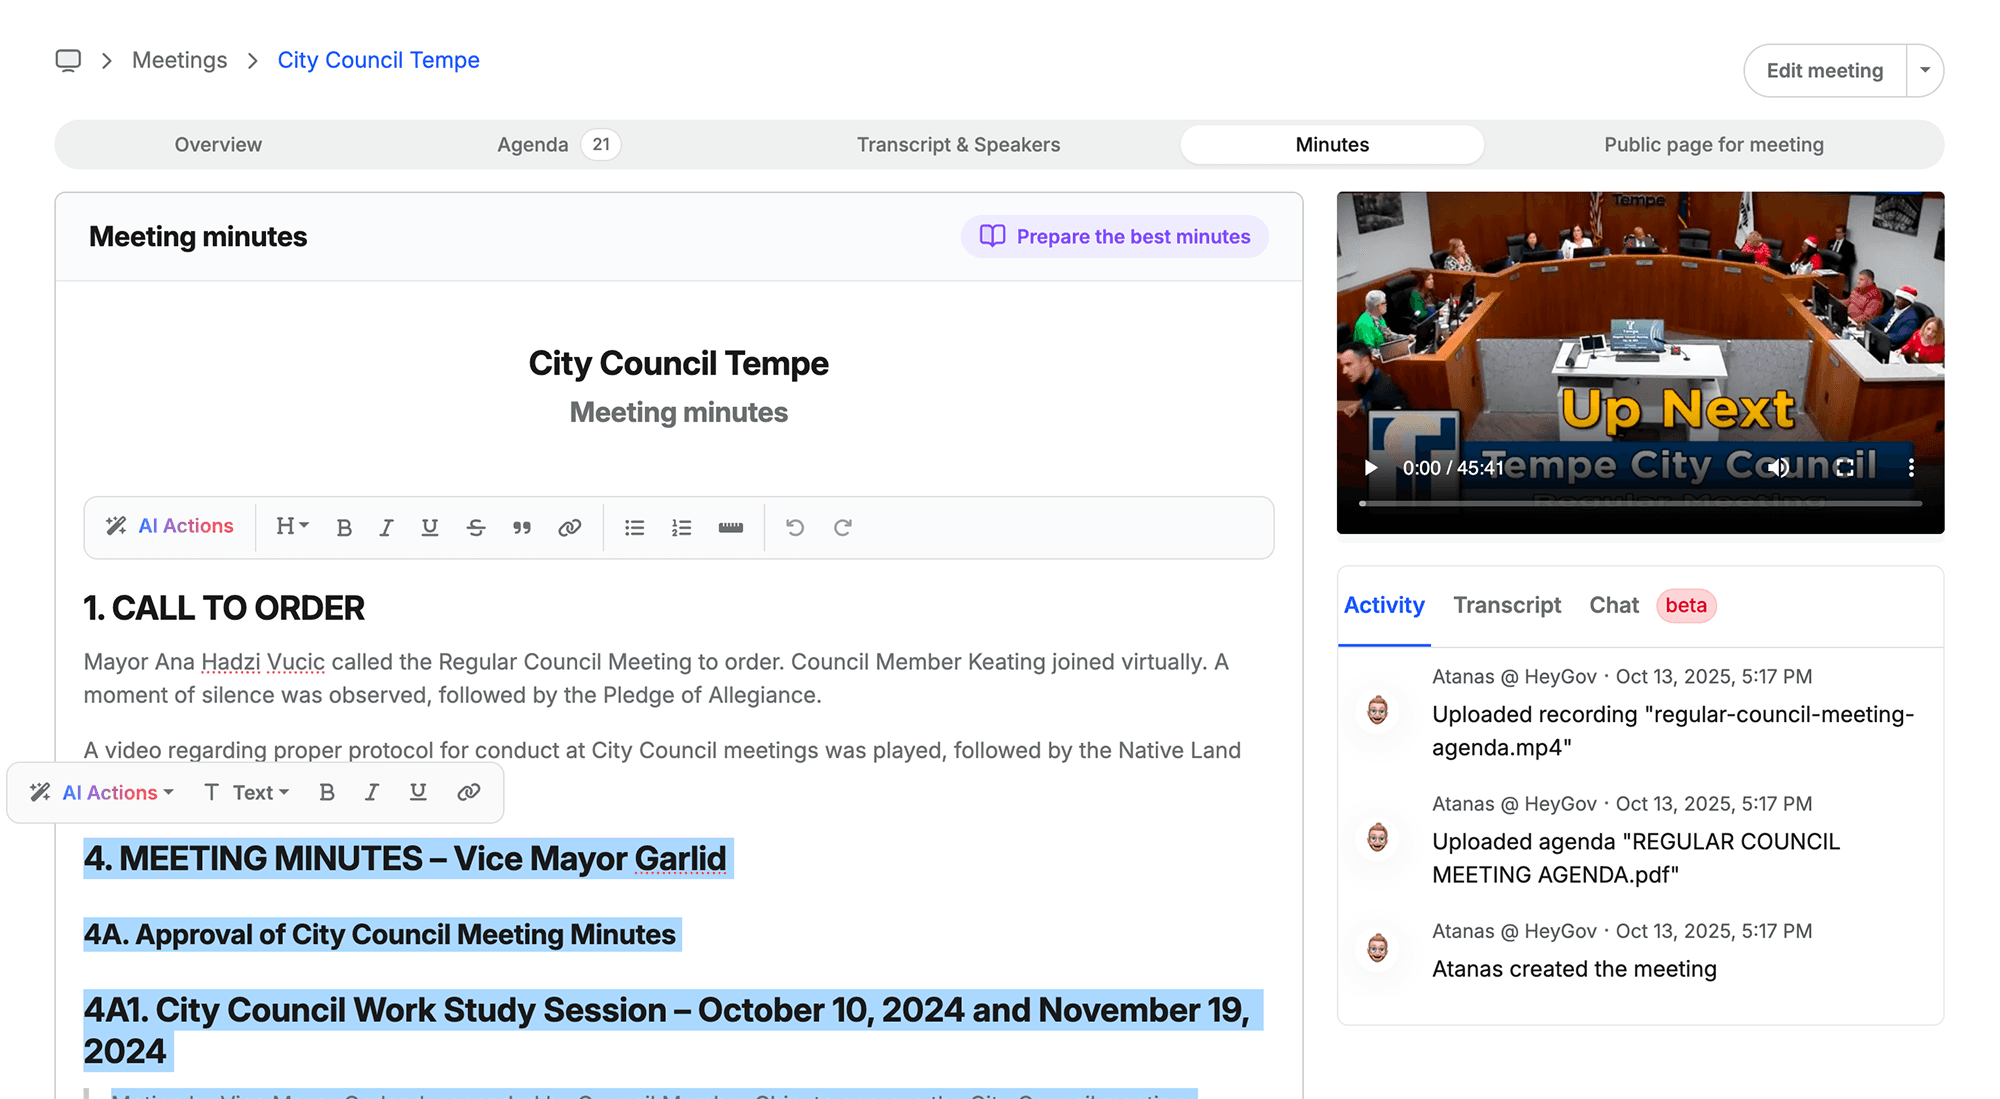
Task: Insert horizontal rule divider icon
Action: coord(730,527)
